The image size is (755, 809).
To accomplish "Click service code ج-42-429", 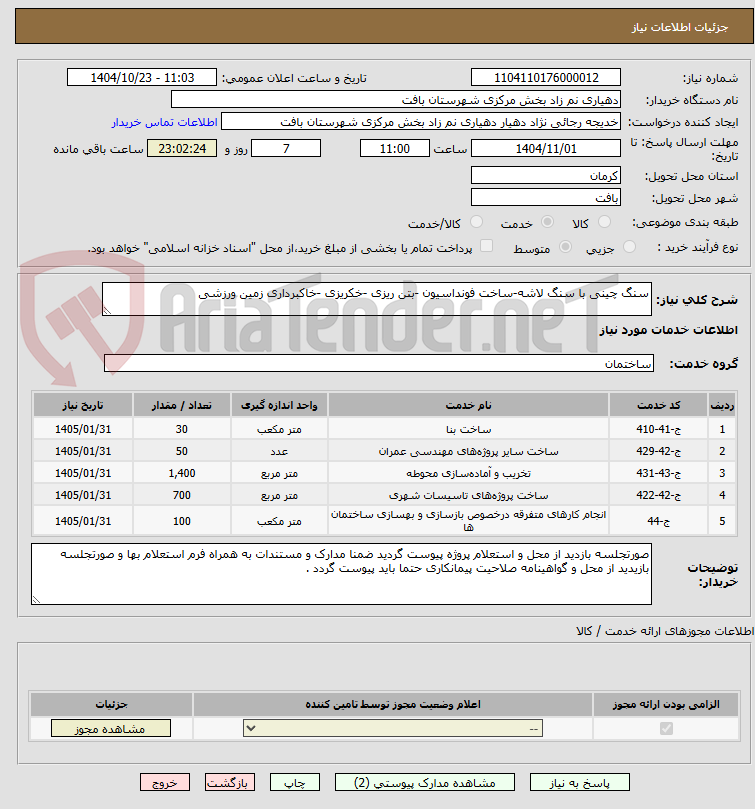I will click(658, 451).
